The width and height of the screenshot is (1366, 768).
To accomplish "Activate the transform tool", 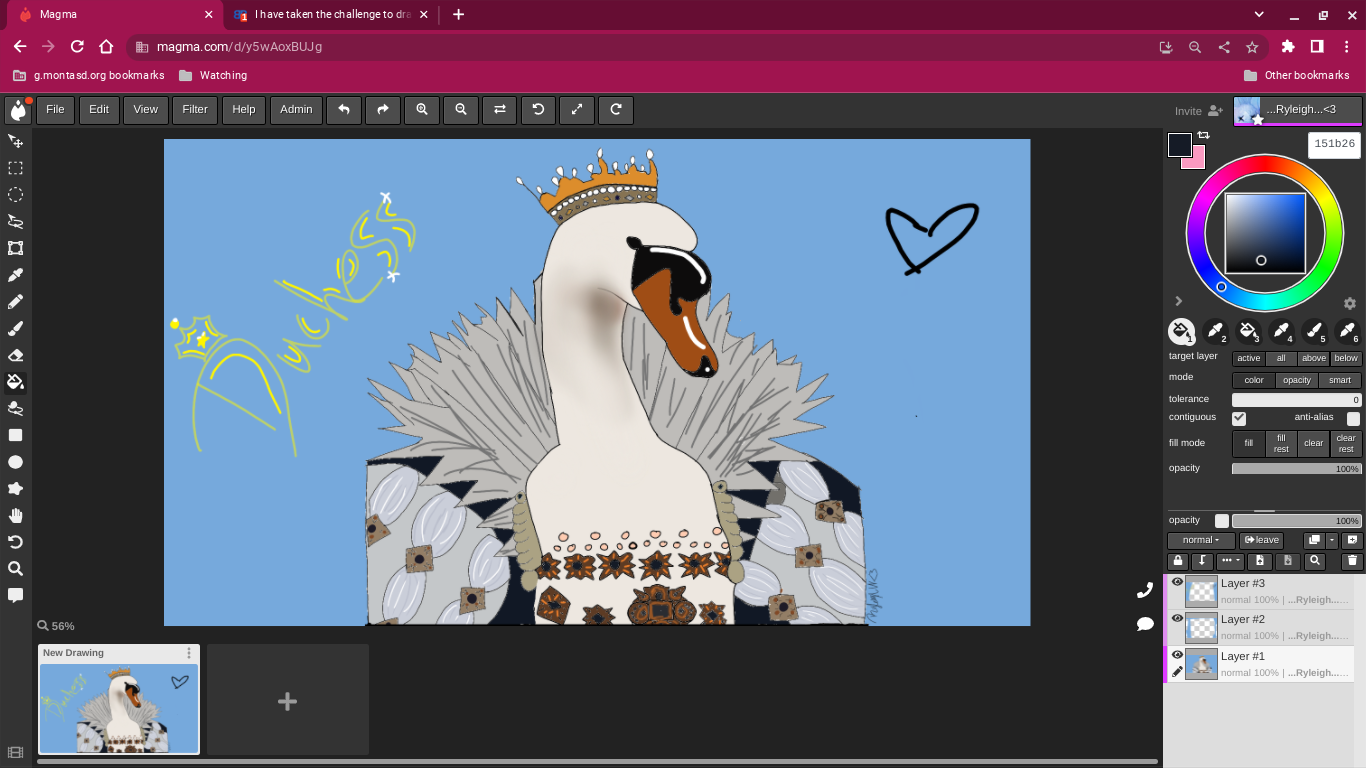I will coord(15,248).
